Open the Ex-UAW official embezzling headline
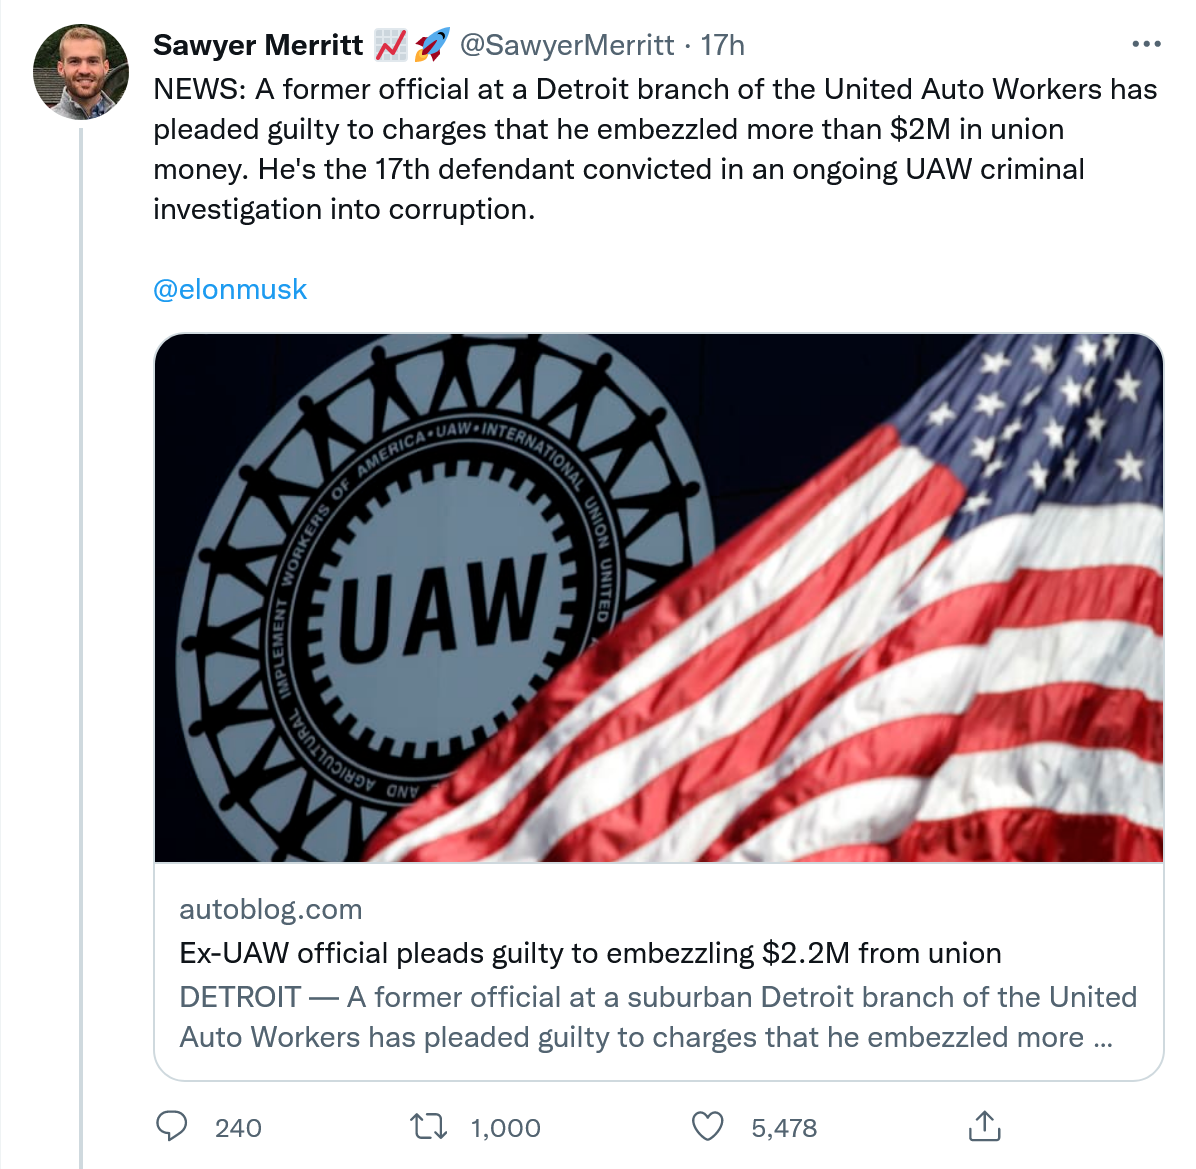Viewport: 1196px width, 1169px height. 590,953
